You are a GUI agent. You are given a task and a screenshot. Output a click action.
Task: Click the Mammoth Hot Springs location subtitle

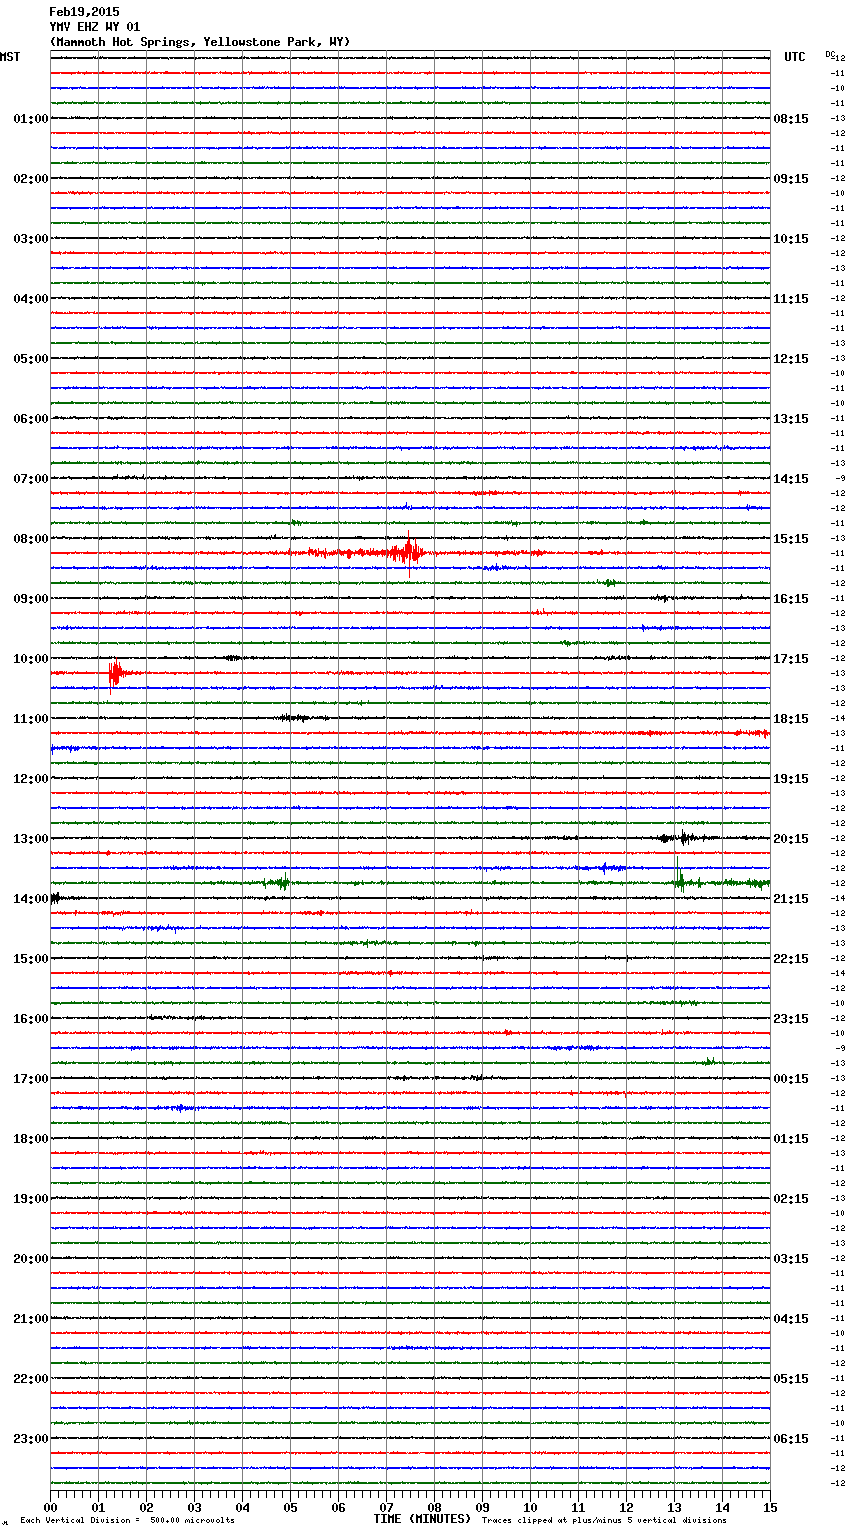pos(200,42)
